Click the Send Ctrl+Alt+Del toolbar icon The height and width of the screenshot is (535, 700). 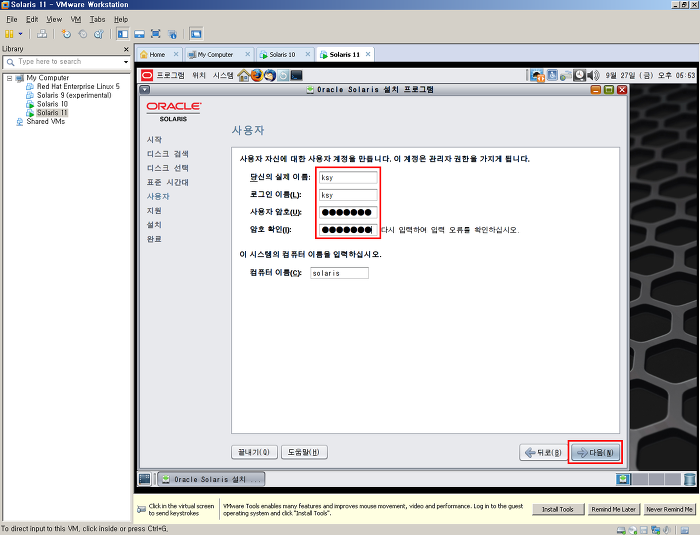42,34
